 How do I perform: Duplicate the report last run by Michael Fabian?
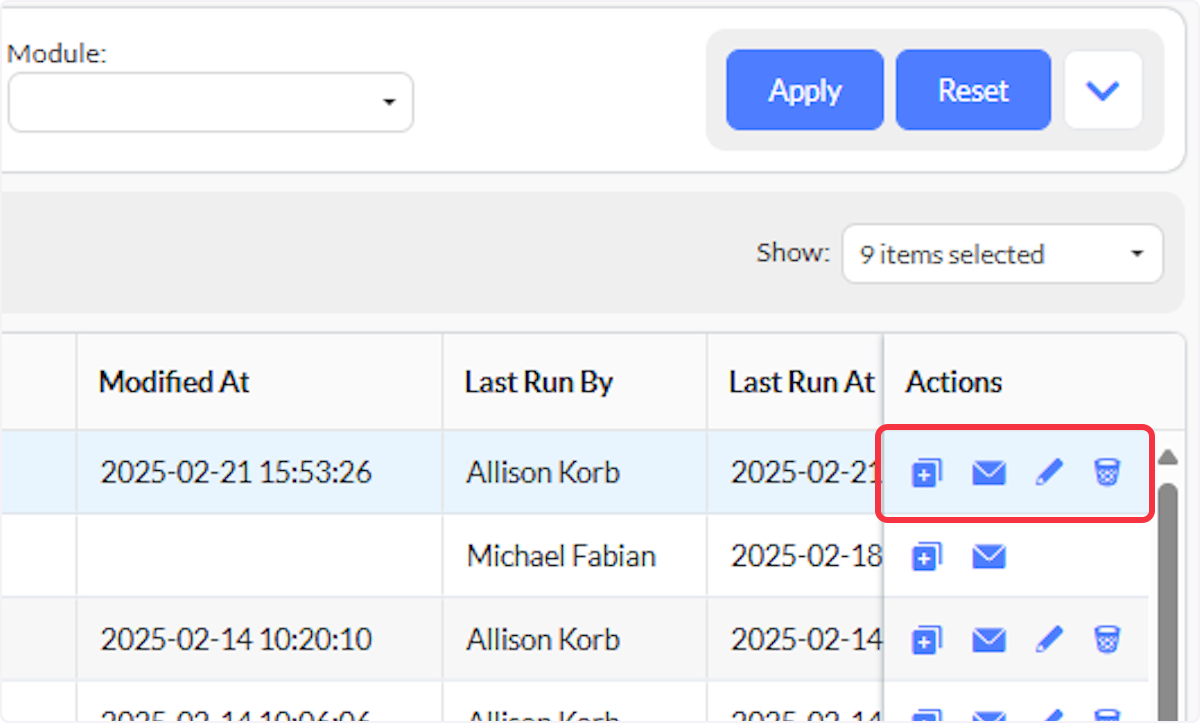tap(927, 556)
